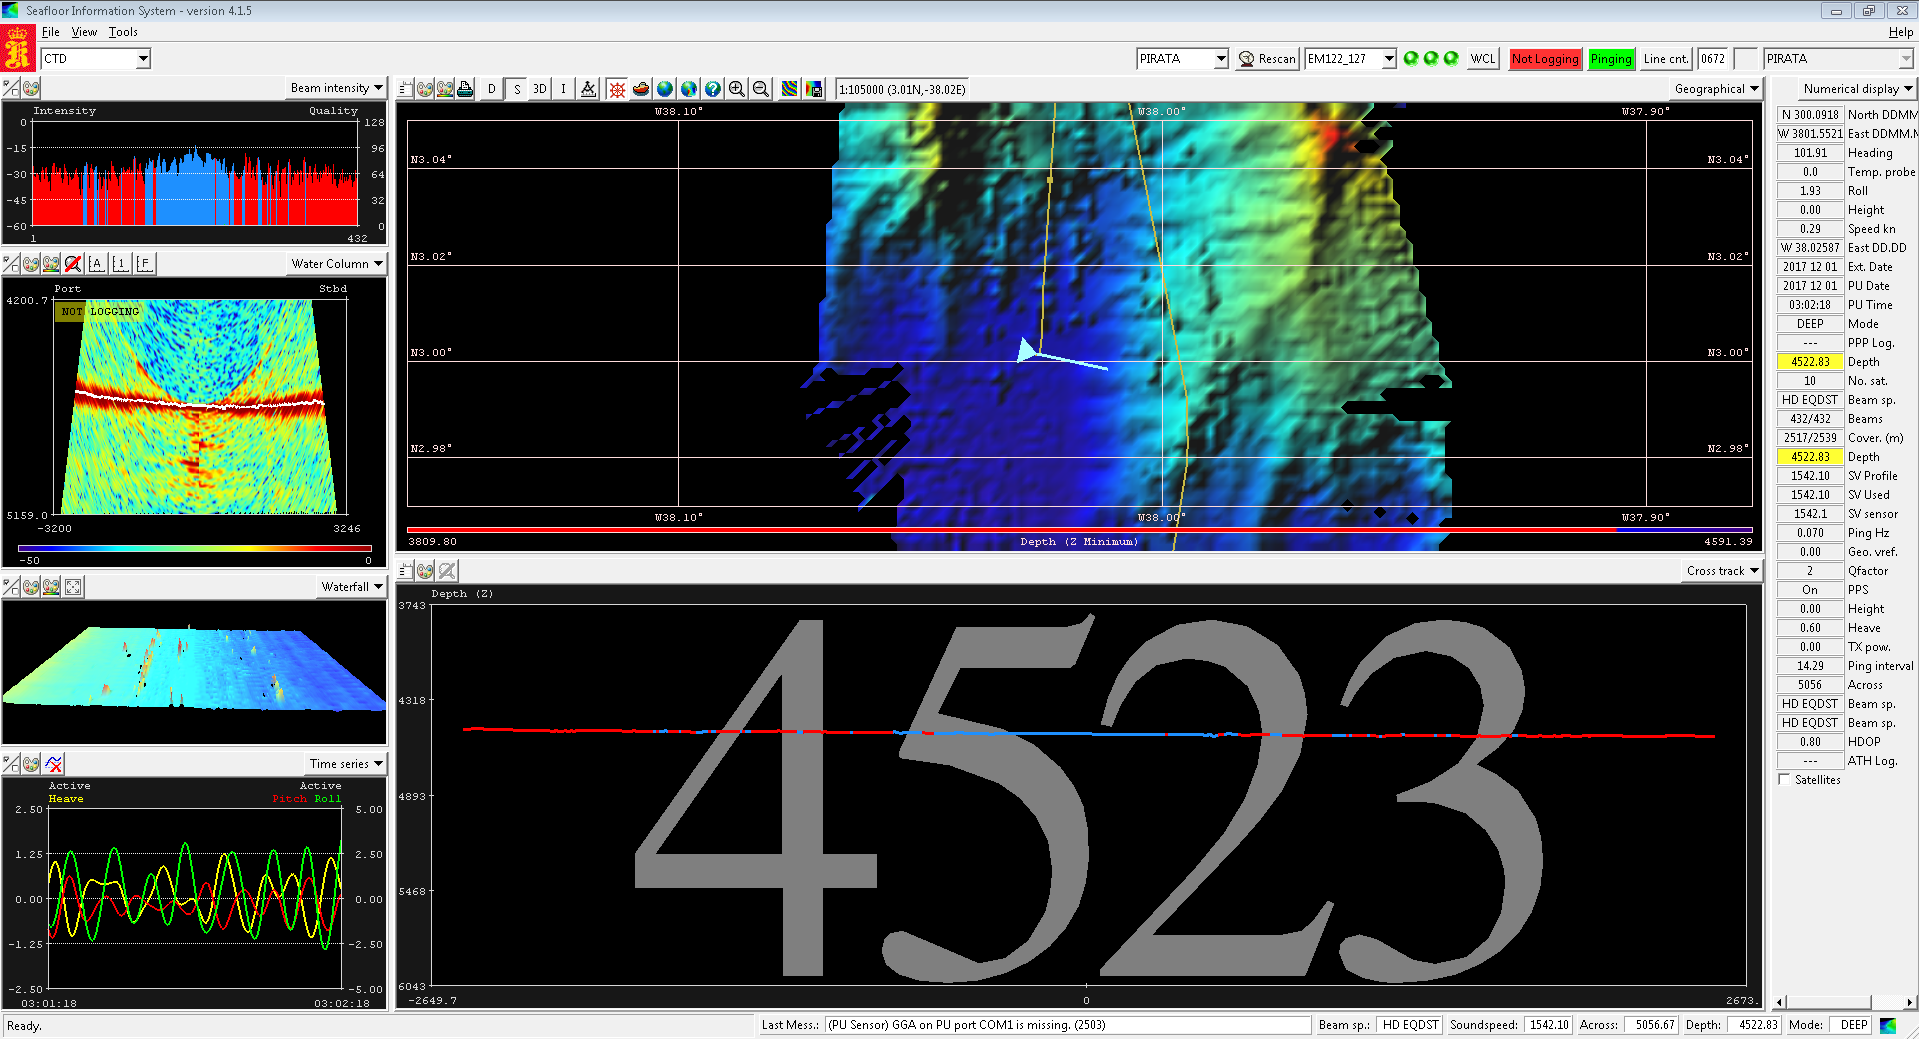Toggle the WCL button
The width and height of the screenshot is (1919, 1039).
click(x=1483, y=59)
